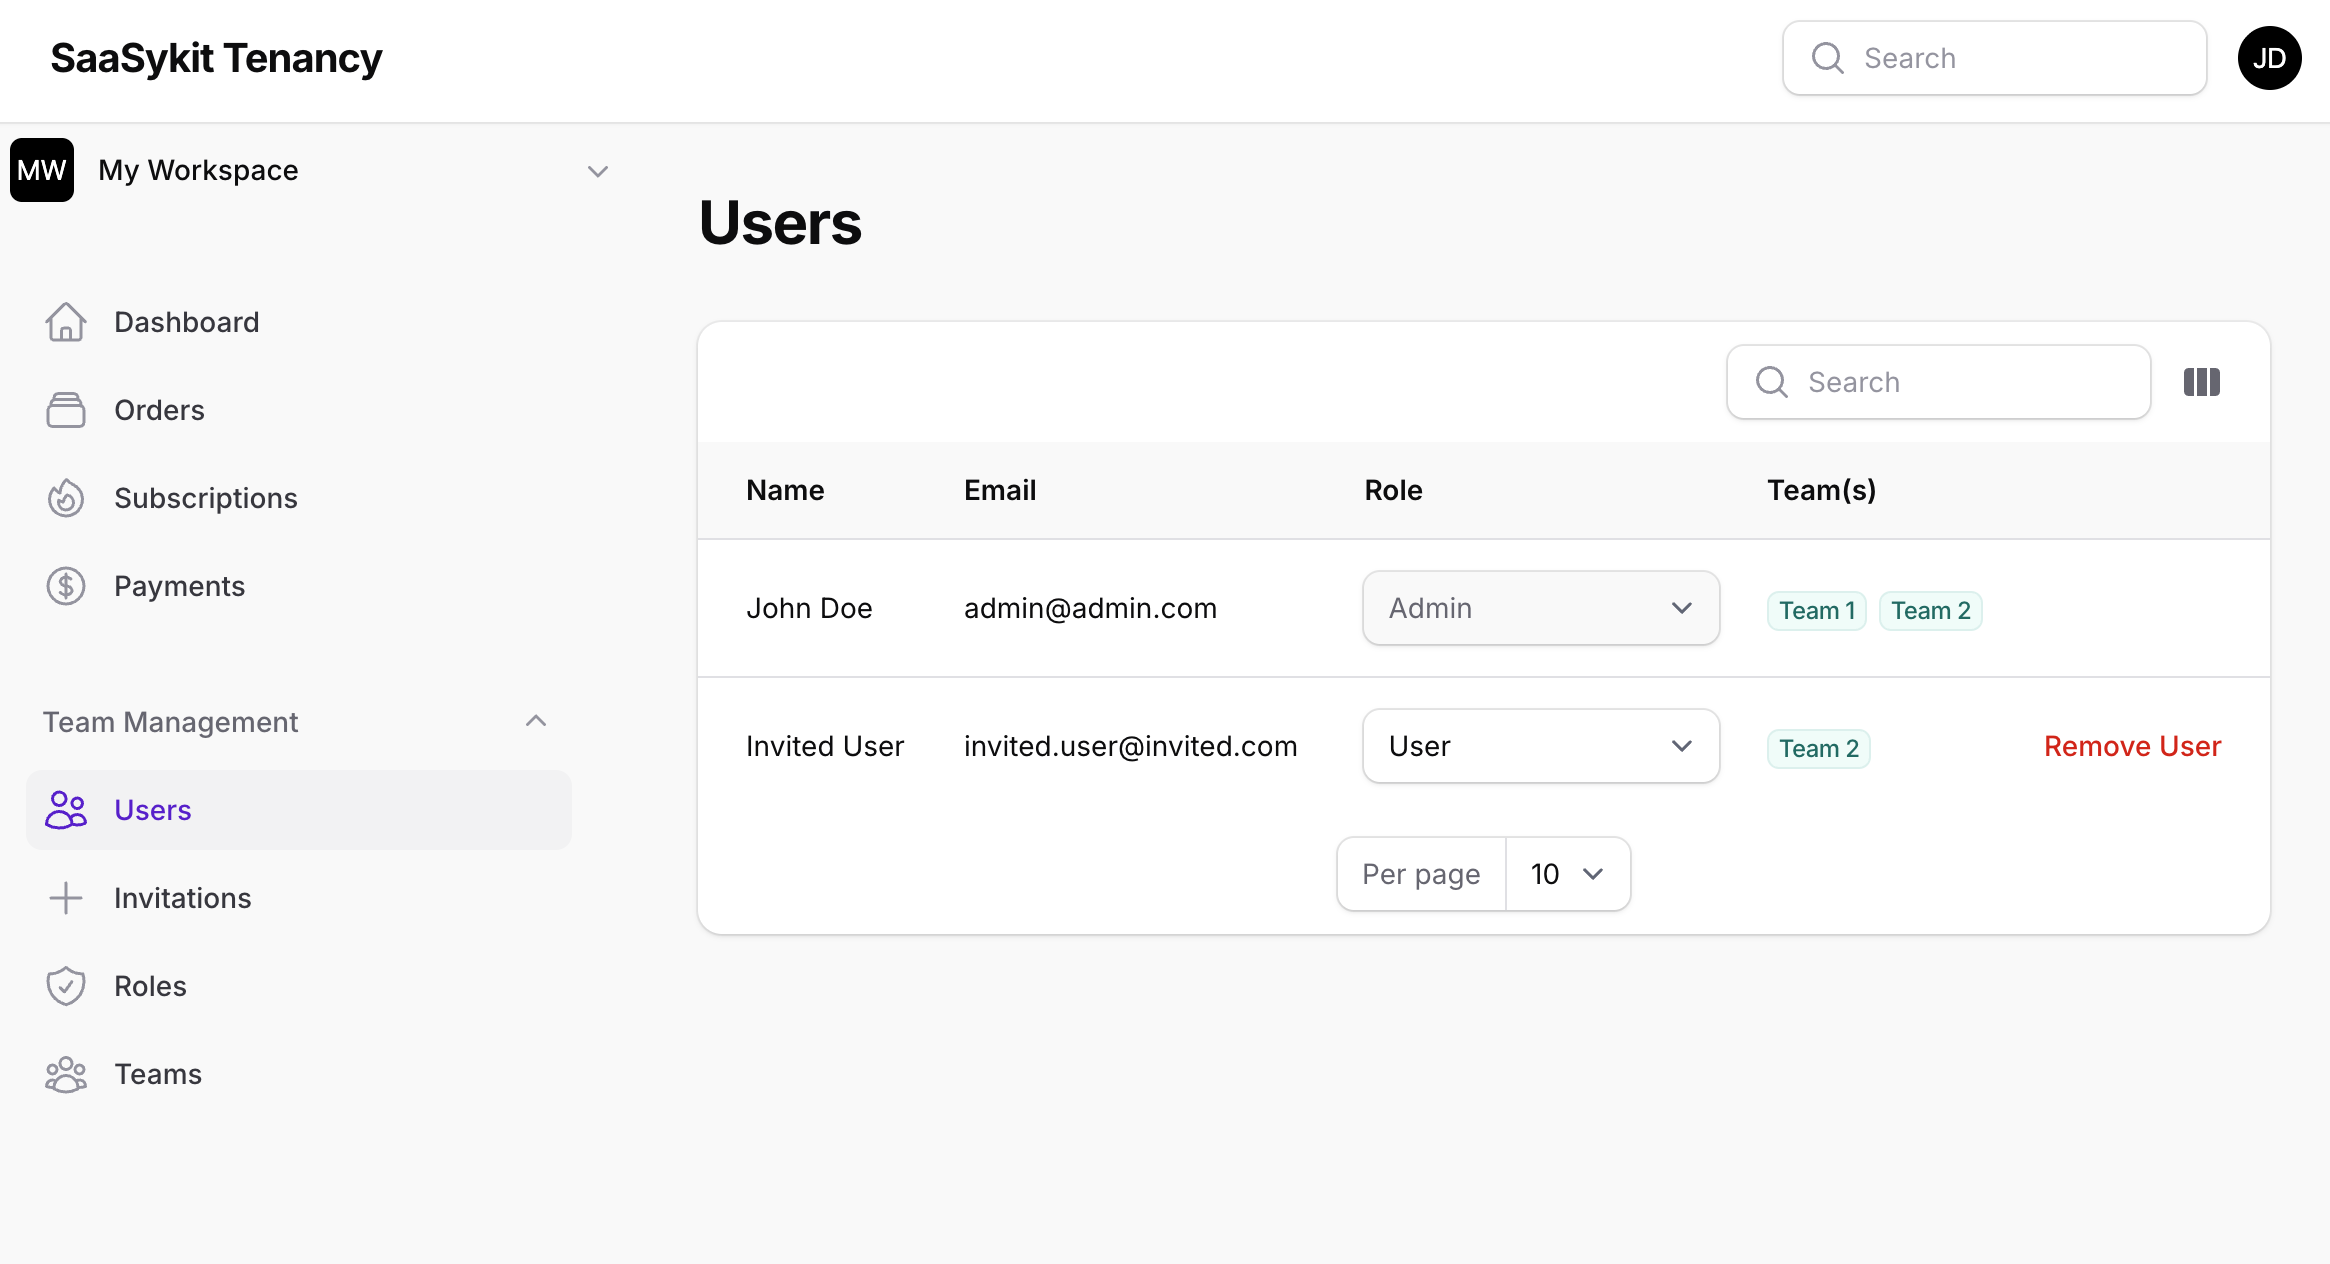The height and width of the screenshot is (1264, 2330).
Task: Select the Orders icon in sidebar
Action: point(66,410)
